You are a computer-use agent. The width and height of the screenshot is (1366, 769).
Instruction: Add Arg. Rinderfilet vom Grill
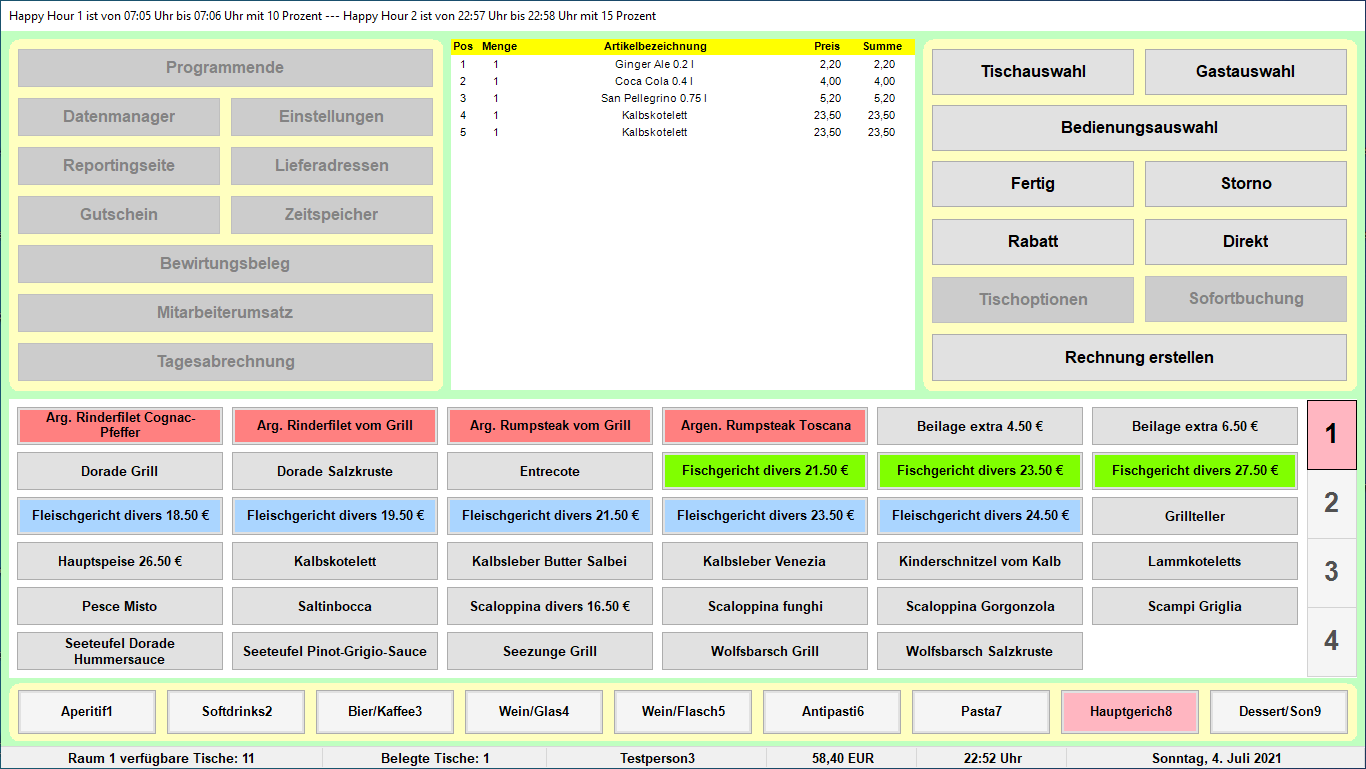click(335, 426)
